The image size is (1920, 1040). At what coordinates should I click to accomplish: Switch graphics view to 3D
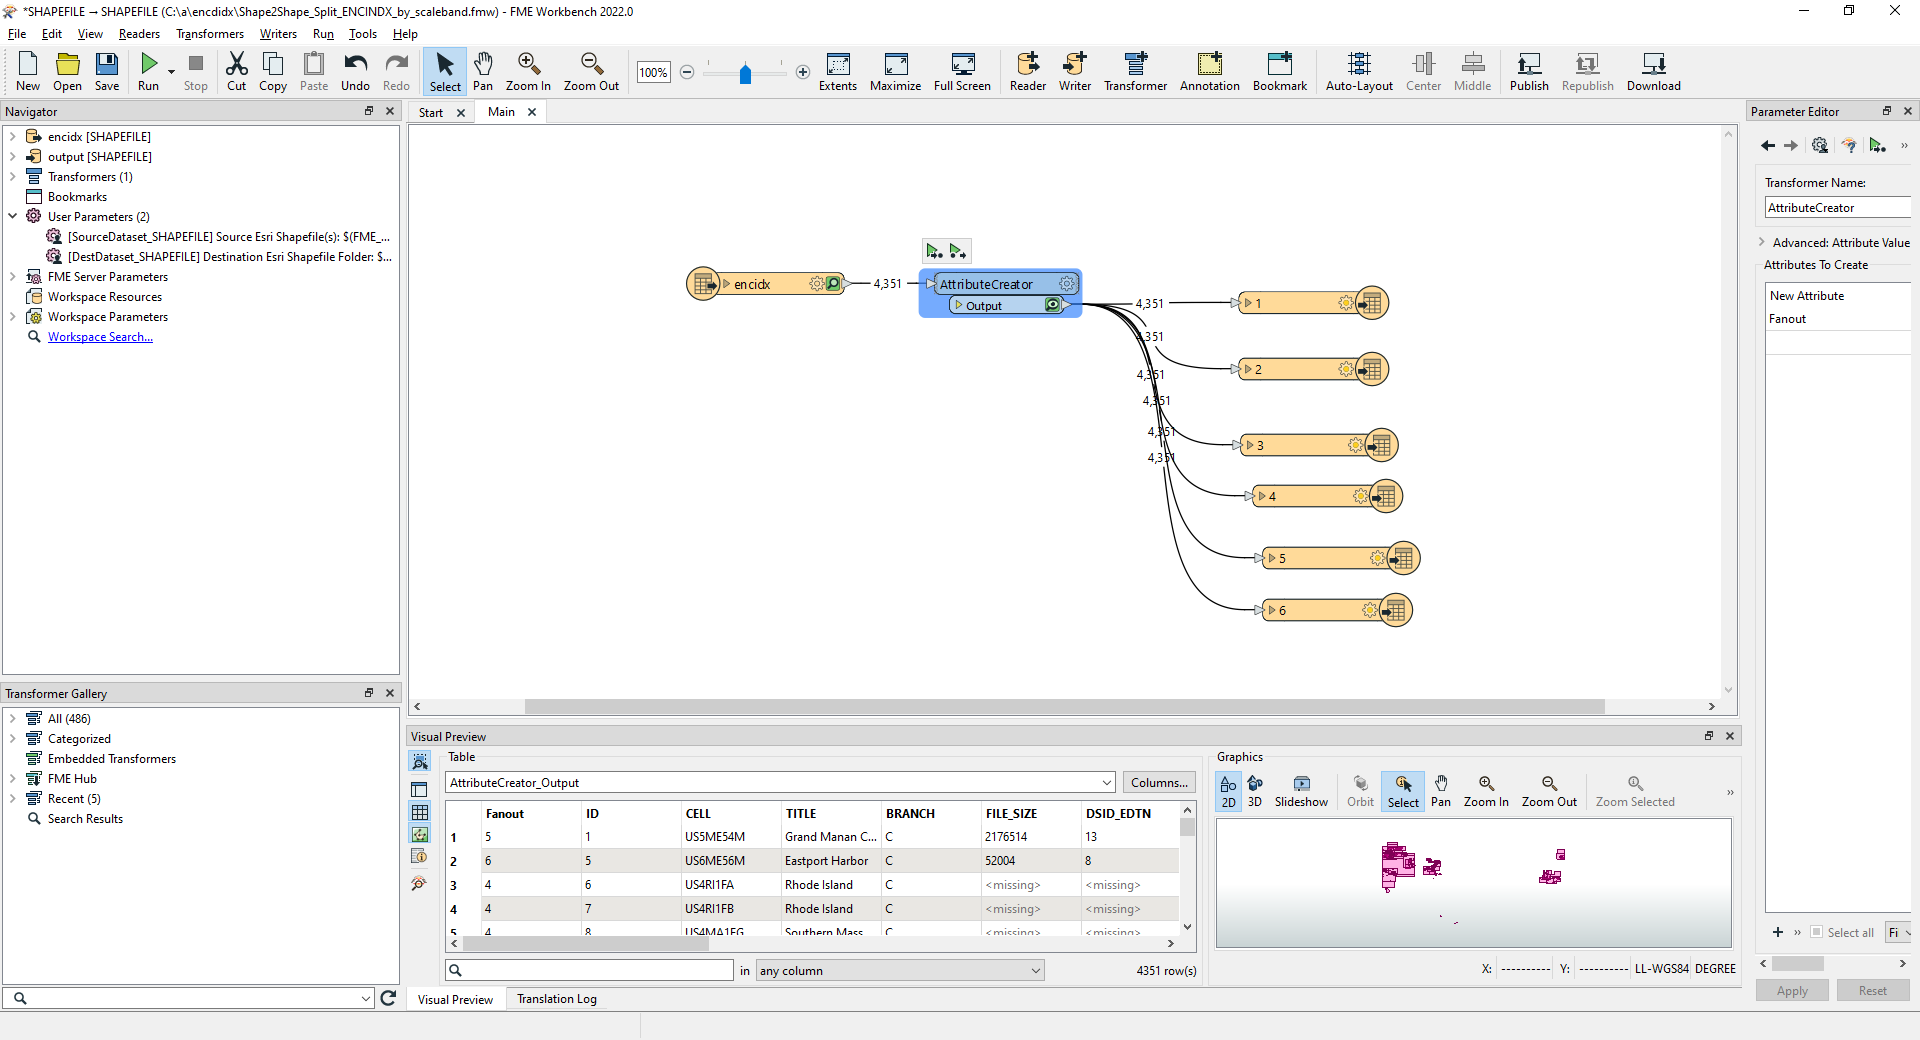1255,790
